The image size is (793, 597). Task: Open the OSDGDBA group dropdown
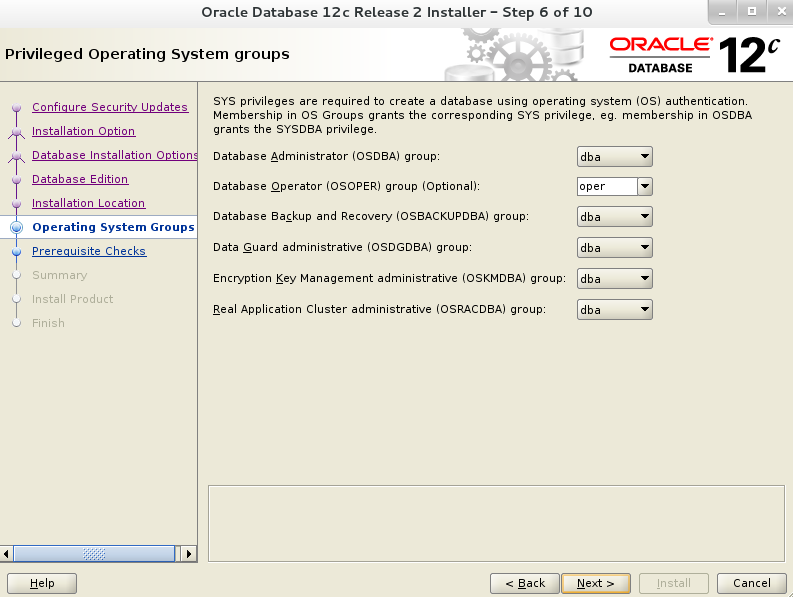(x=614, y=248)
